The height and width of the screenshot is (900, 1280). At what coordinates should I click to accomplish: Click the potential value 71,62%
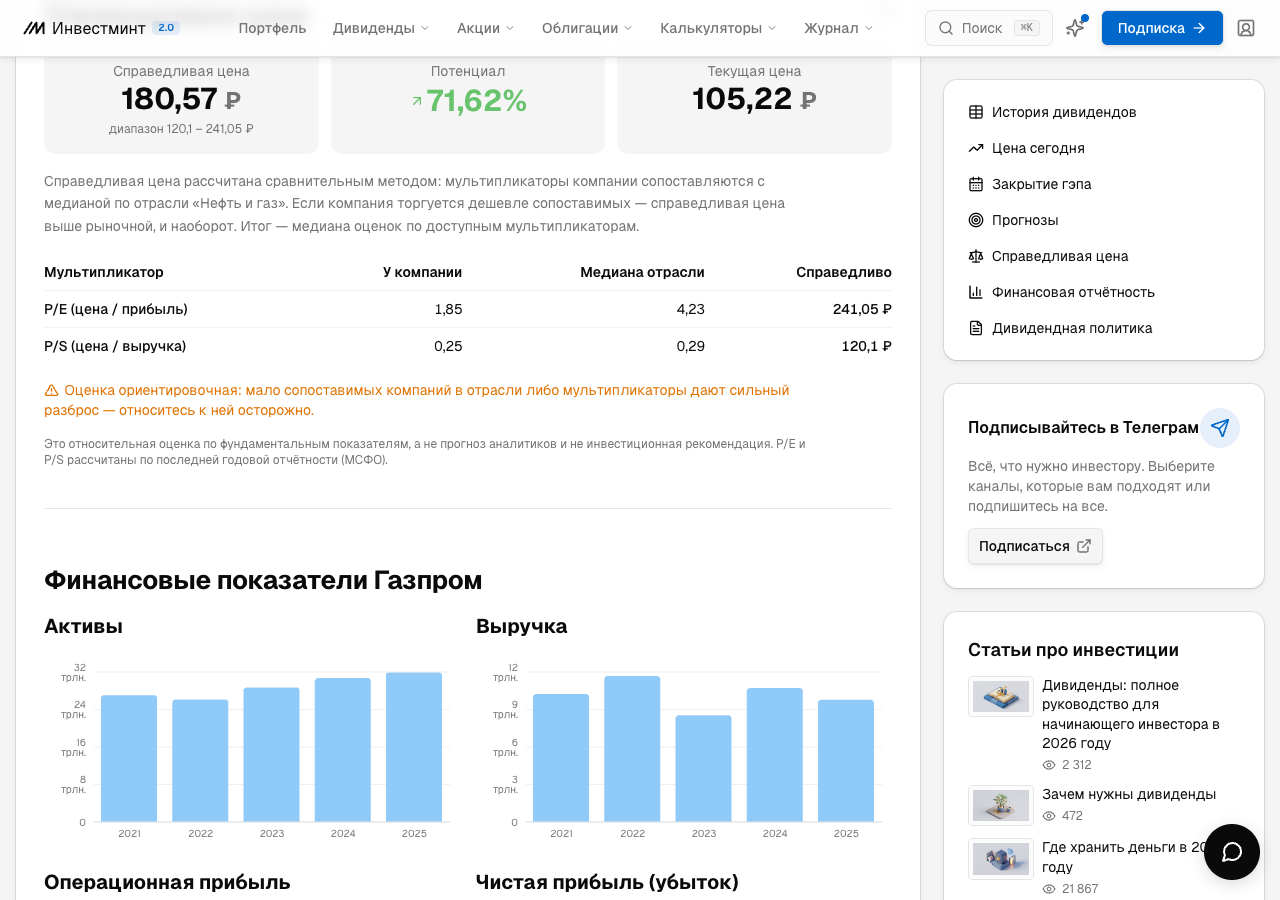point(469,100)
